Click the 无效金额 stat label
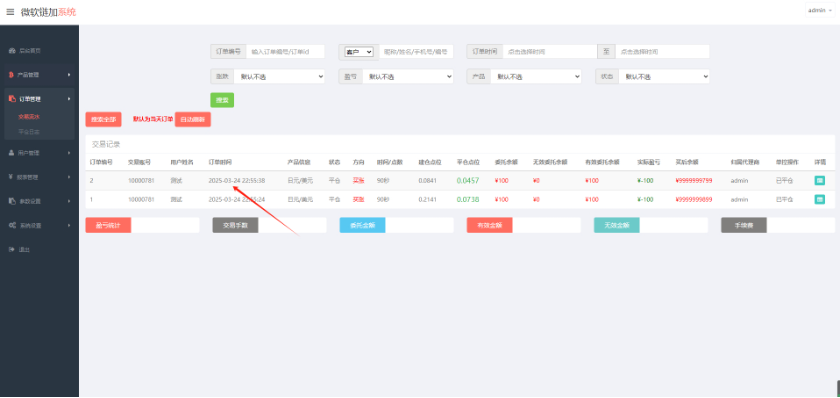 click(617, 226)
